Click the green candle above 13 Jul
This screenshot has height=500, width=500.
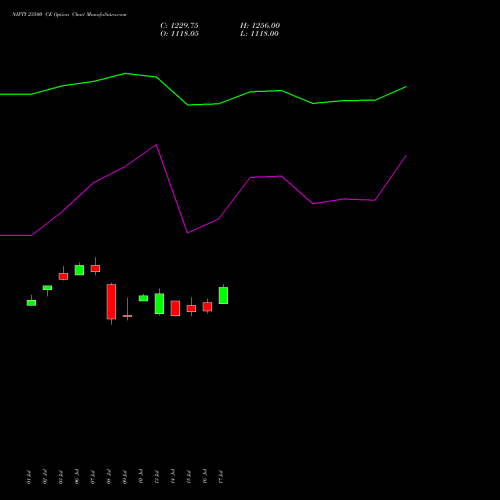(159, 304)
